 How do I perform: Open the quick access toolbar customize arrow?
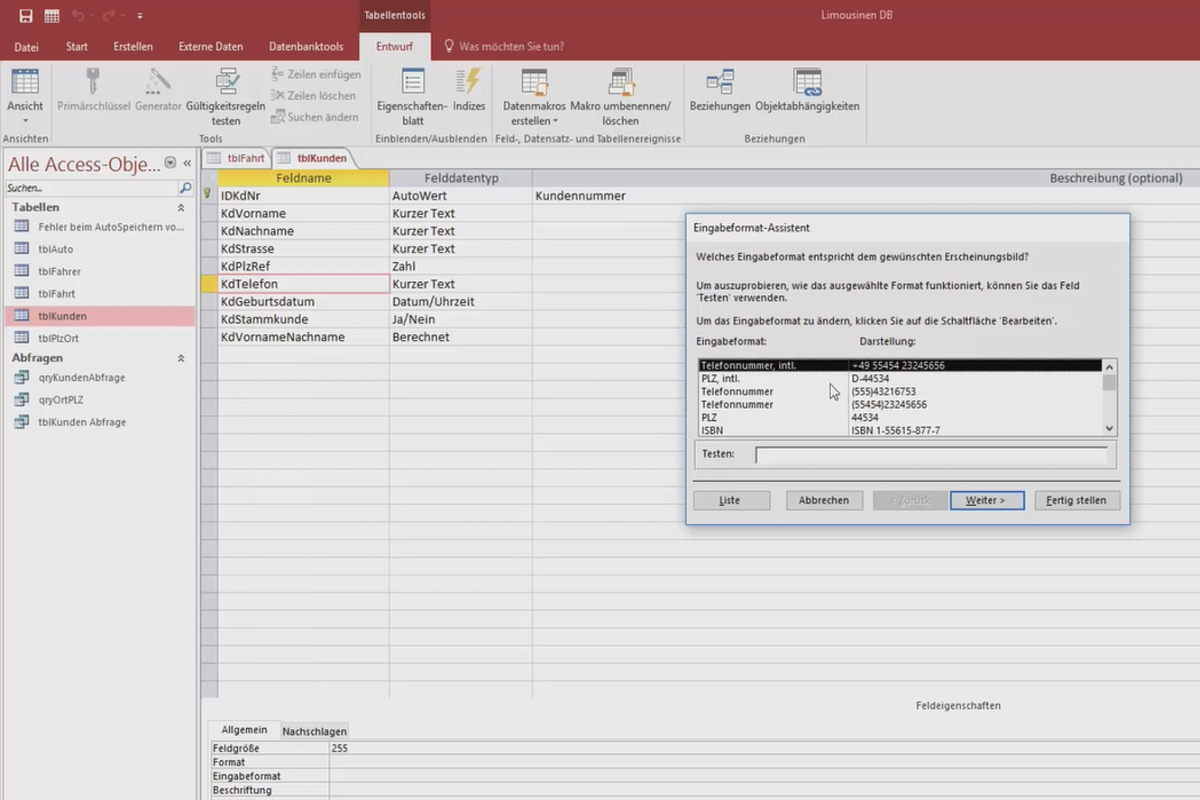[x=139, y=16]
